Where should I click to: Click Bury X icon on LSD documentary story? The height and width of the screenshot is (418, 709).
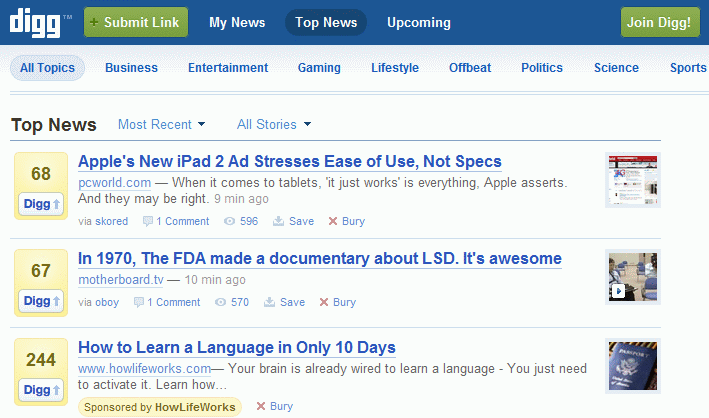[x=324, y=302]
